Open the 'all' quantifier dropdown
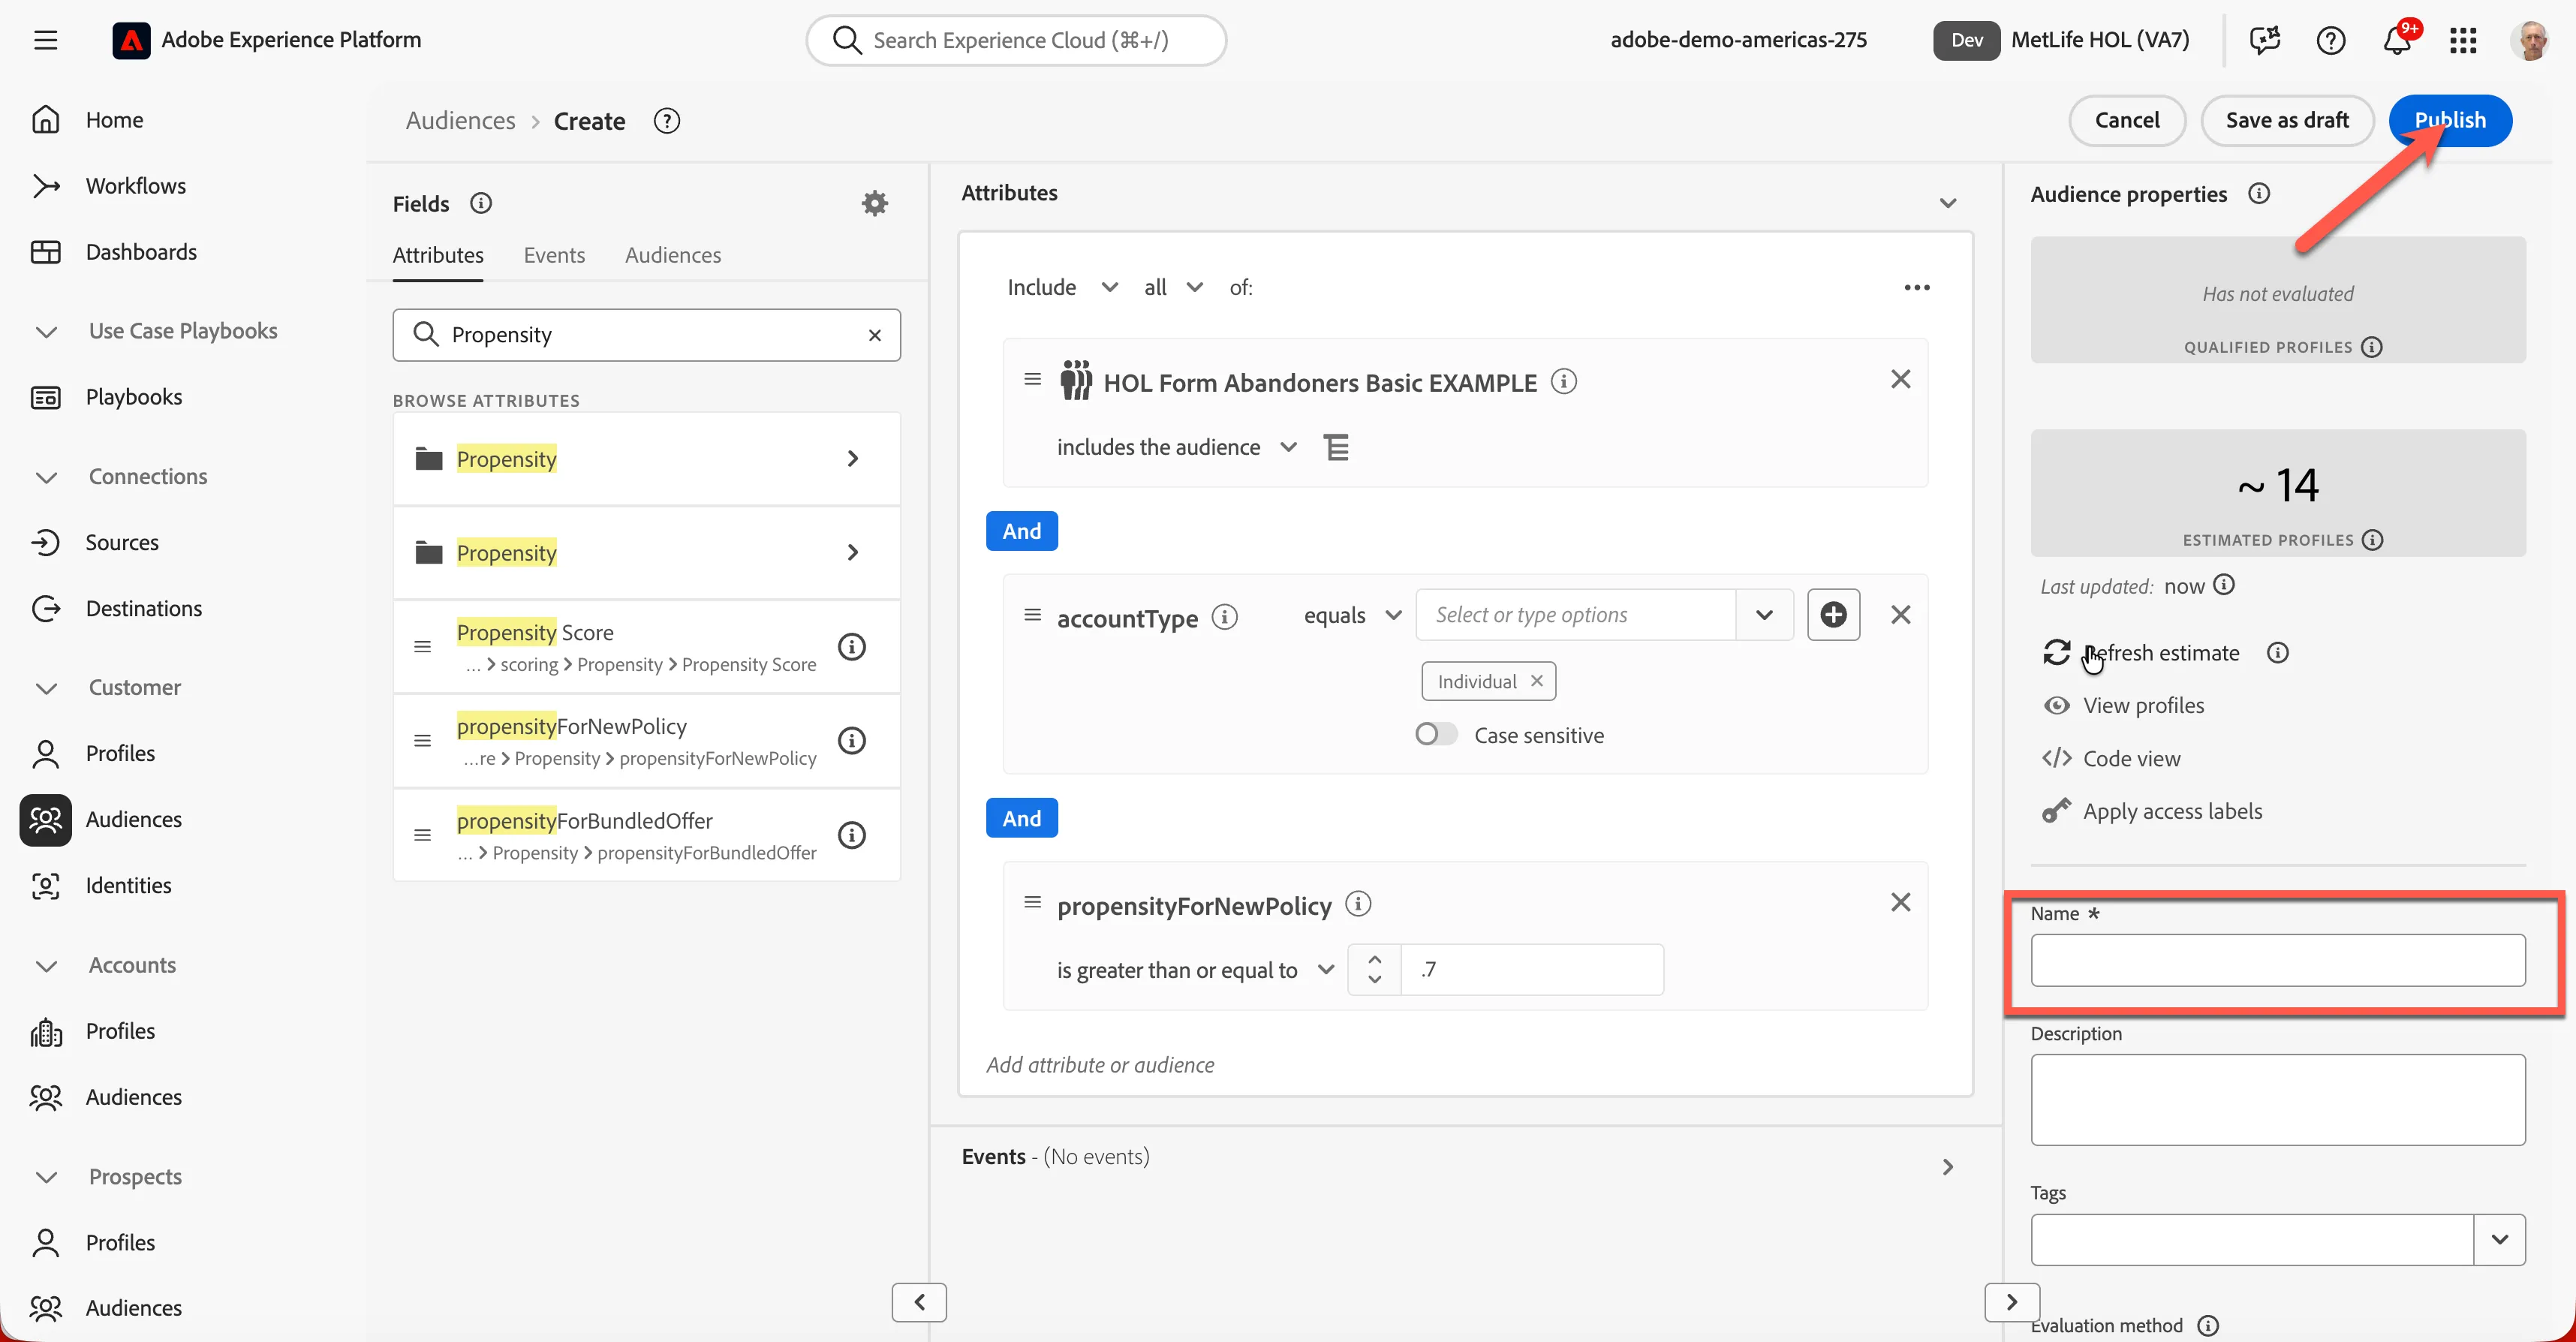This screenshot has width=2576, height=1342. click(x=1173, y=287)
